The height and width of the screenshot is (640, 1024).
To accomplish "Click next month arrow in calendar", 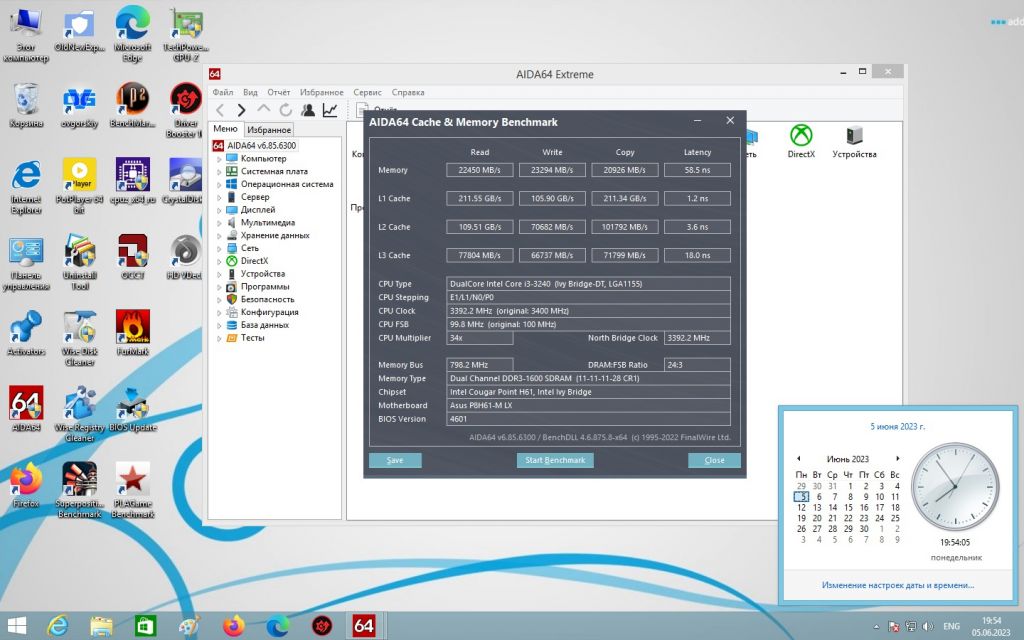I will click(x=898, y=458).
